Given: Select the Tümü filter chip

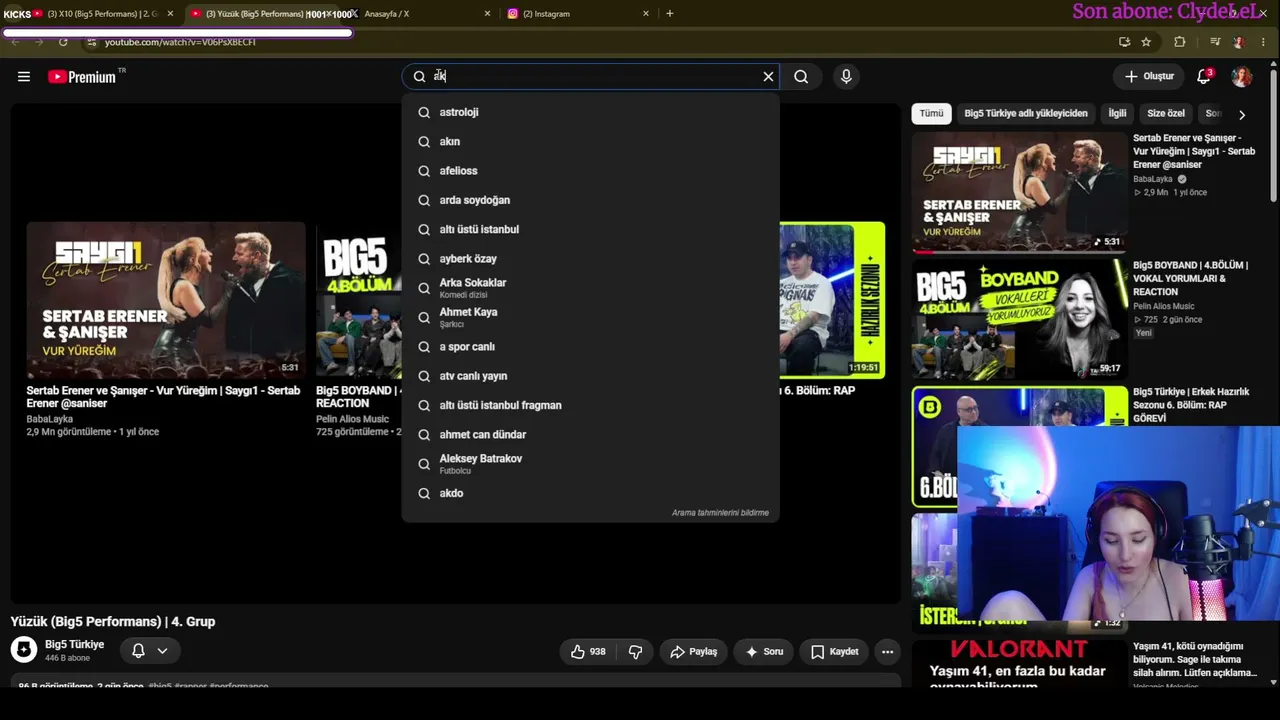Looking at the screenshot, I should [931, 114].
